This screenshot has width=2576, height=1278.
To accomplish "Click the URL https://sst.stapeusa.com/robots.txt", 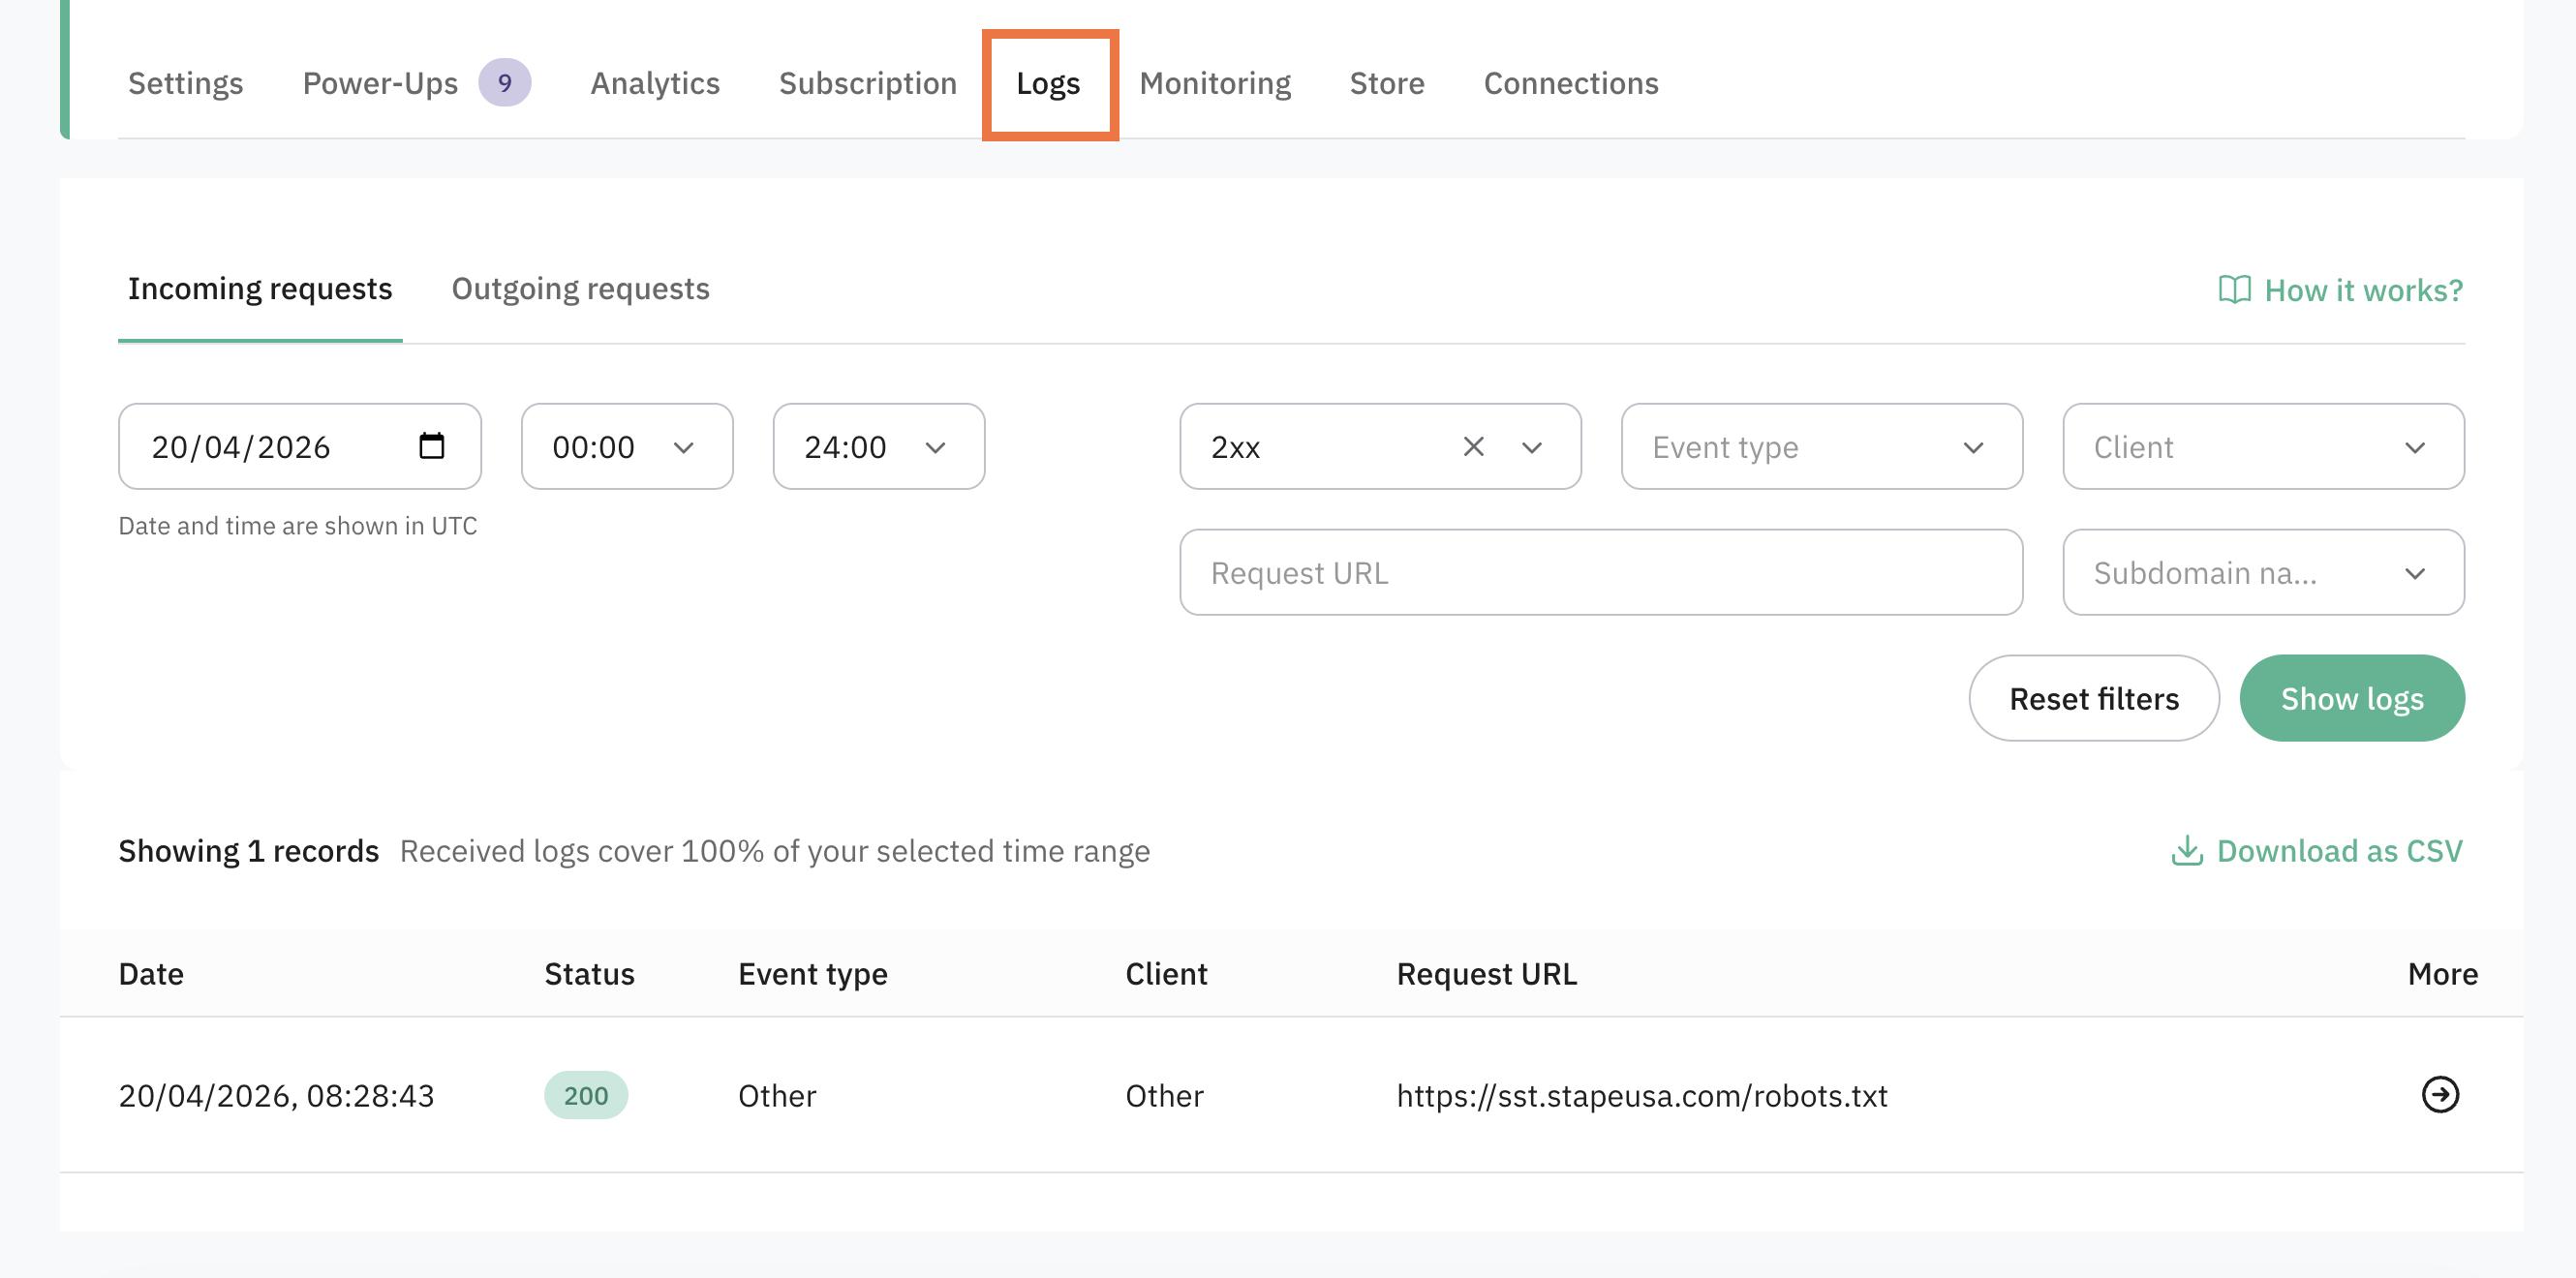I will pos(1642,1096).
